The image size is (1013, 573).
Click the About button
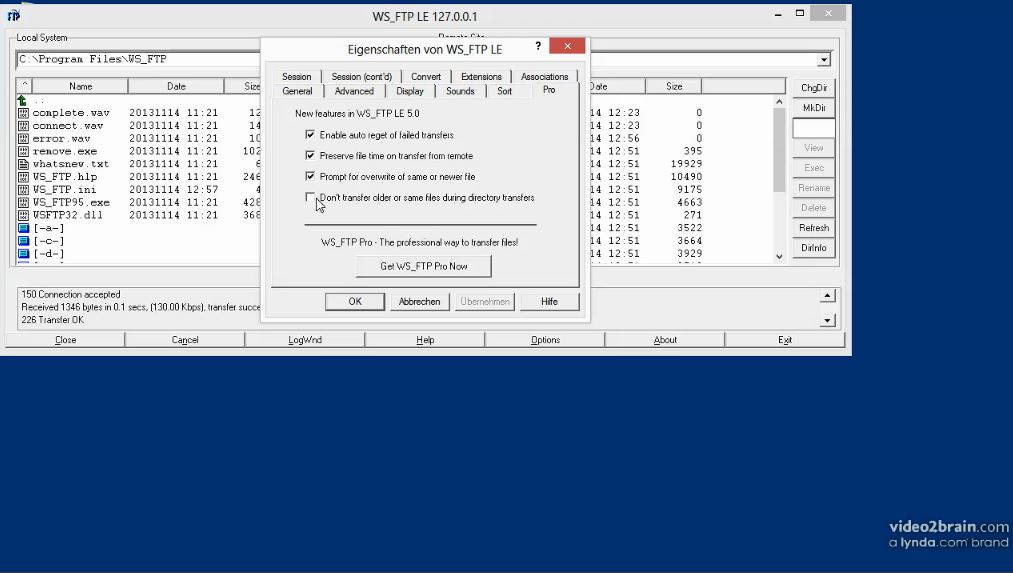[x=665, y=340]
